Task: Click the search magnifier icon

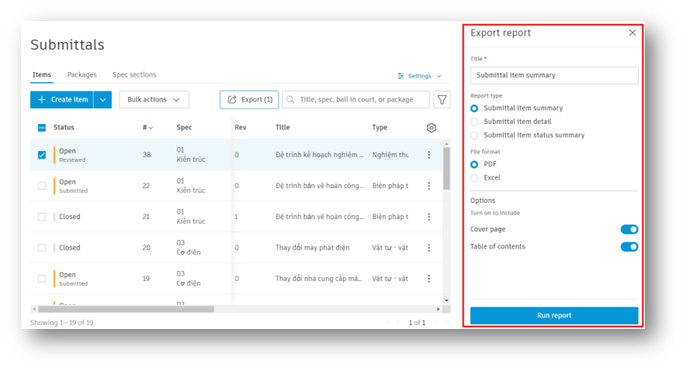Action: coord(290,100)
